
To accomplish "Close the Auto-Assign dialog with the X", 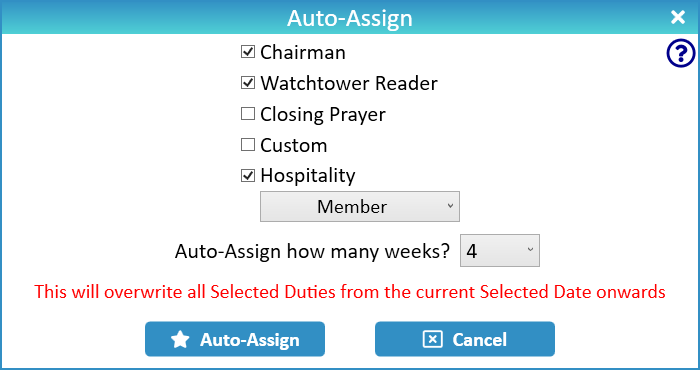I will point(678,17).
